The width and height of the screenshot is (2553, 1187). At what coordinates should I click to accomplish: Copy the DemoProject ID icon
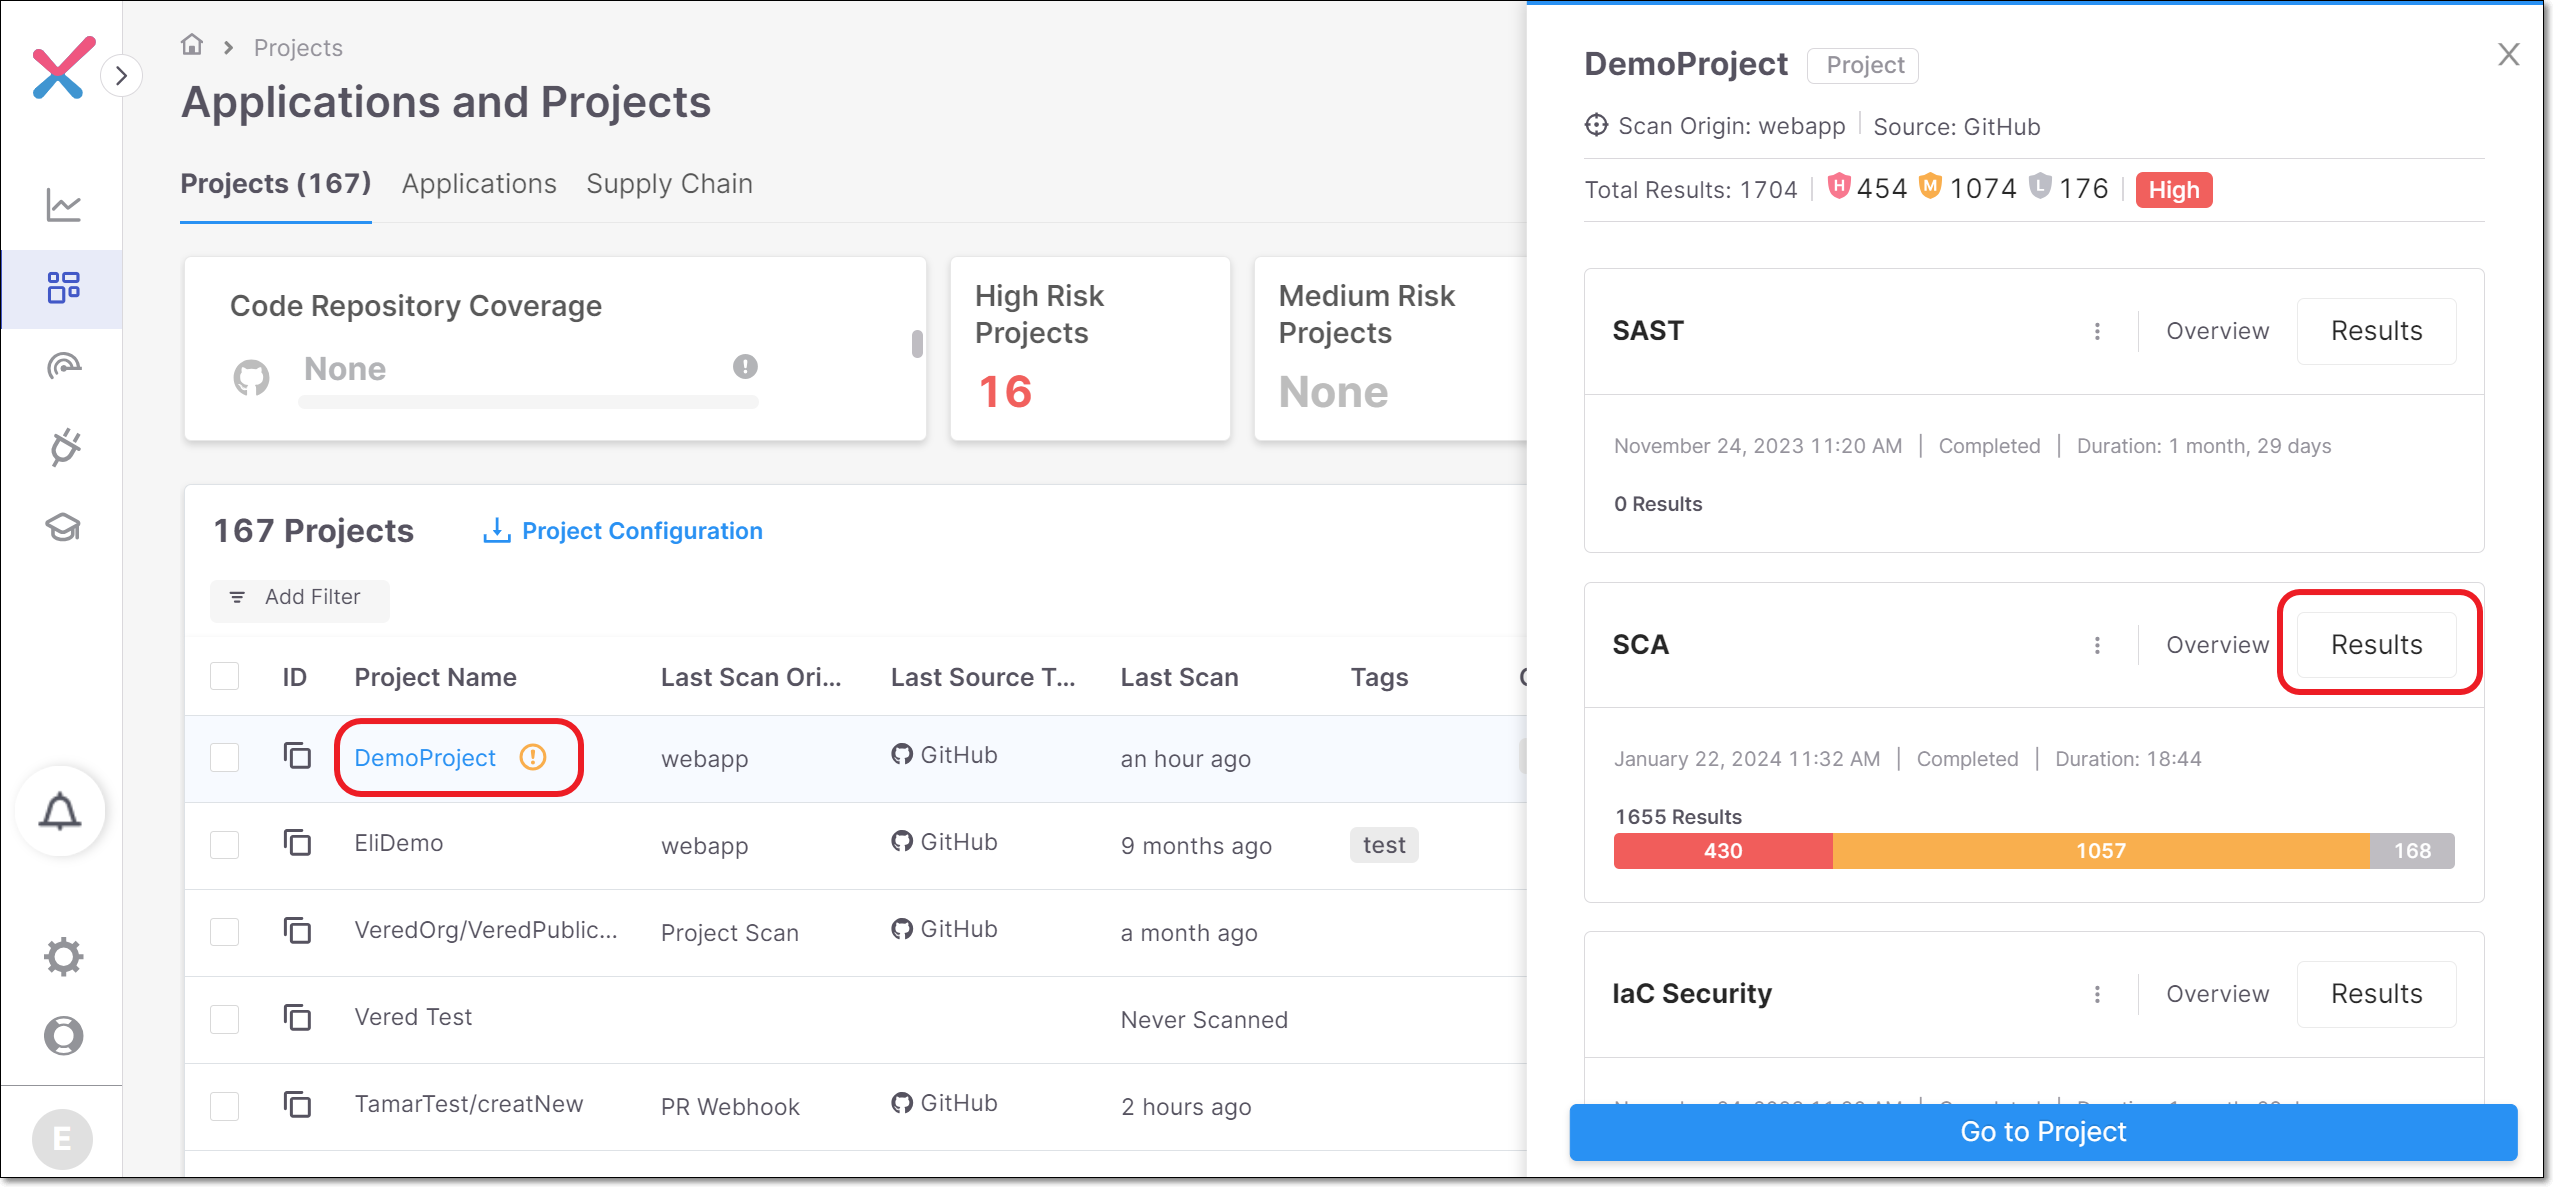tap(297, 756)
